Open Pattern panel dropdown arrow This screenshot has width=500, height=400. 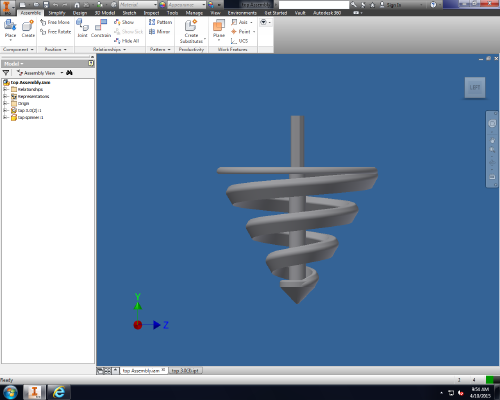[x=169, y=49]
